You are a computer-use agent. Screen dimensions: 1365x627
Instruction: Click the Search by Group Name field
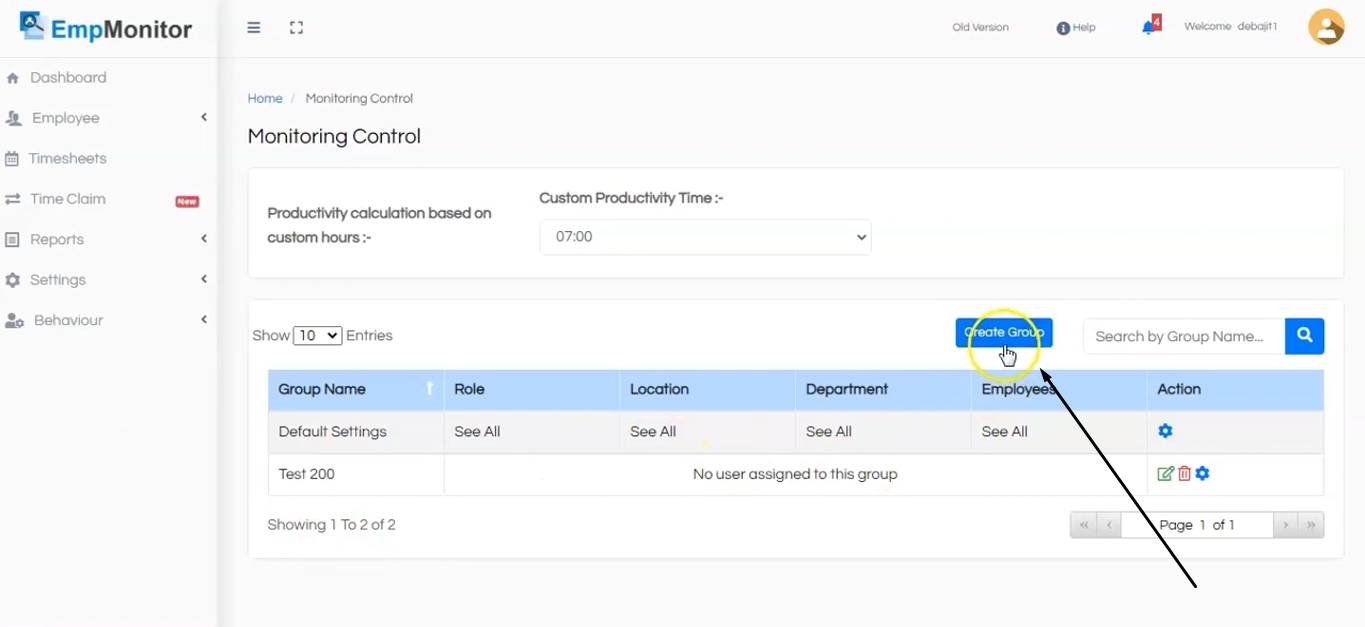tap(1184, 336)
